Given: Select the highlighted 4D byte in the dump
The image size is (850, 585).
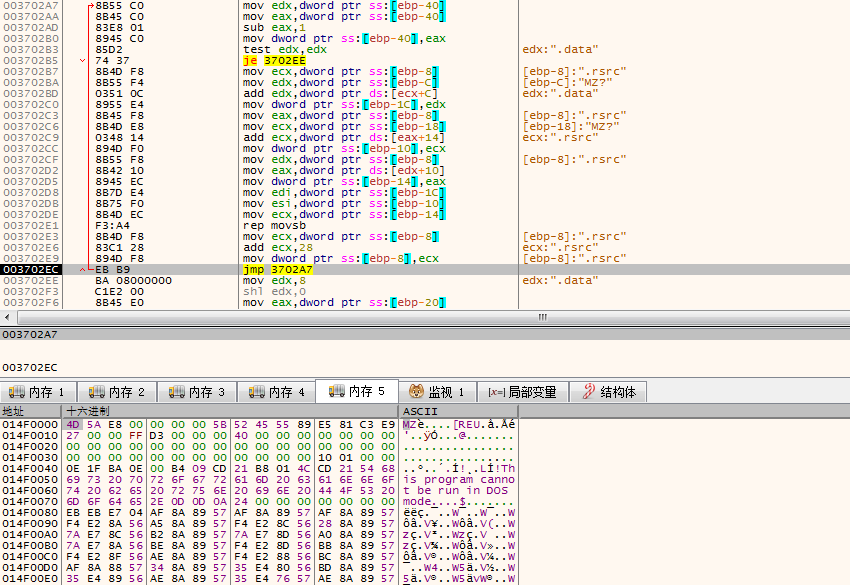Looking at the screenshot, I should 73,425.
